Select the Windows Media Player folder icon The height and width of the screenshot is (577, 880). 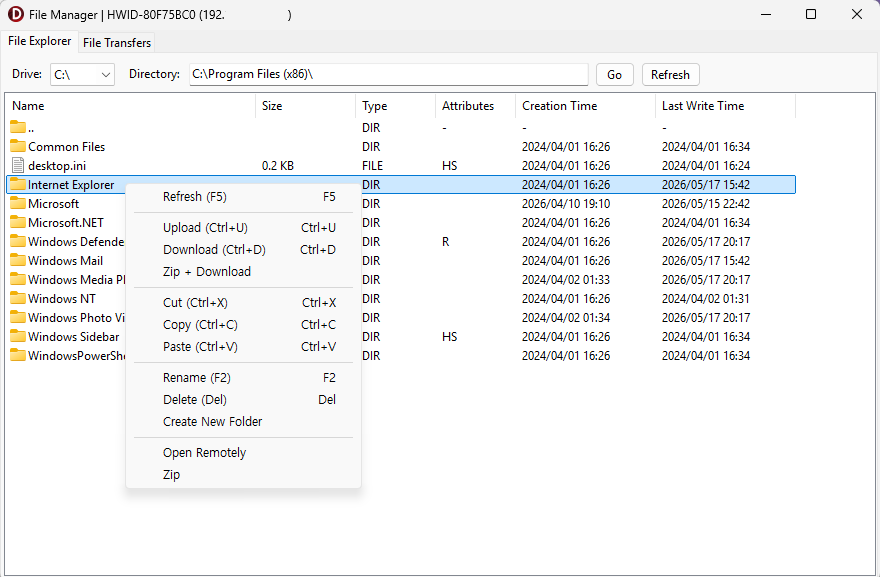(18, 280)
